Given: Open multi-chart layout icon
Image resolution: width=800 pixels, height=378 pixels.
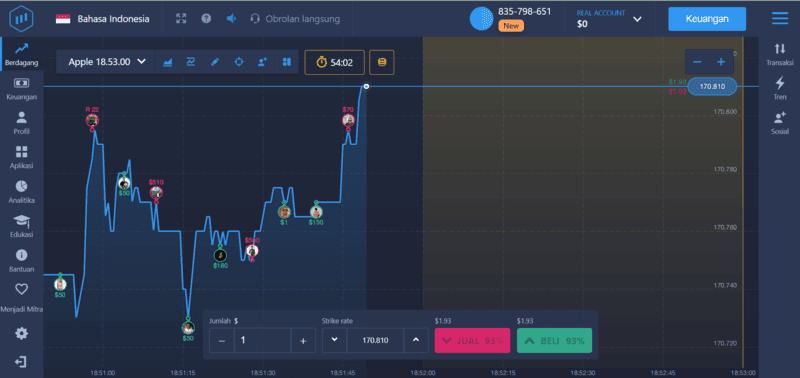Looking at the screenshot, I should (x=286, y=62).
